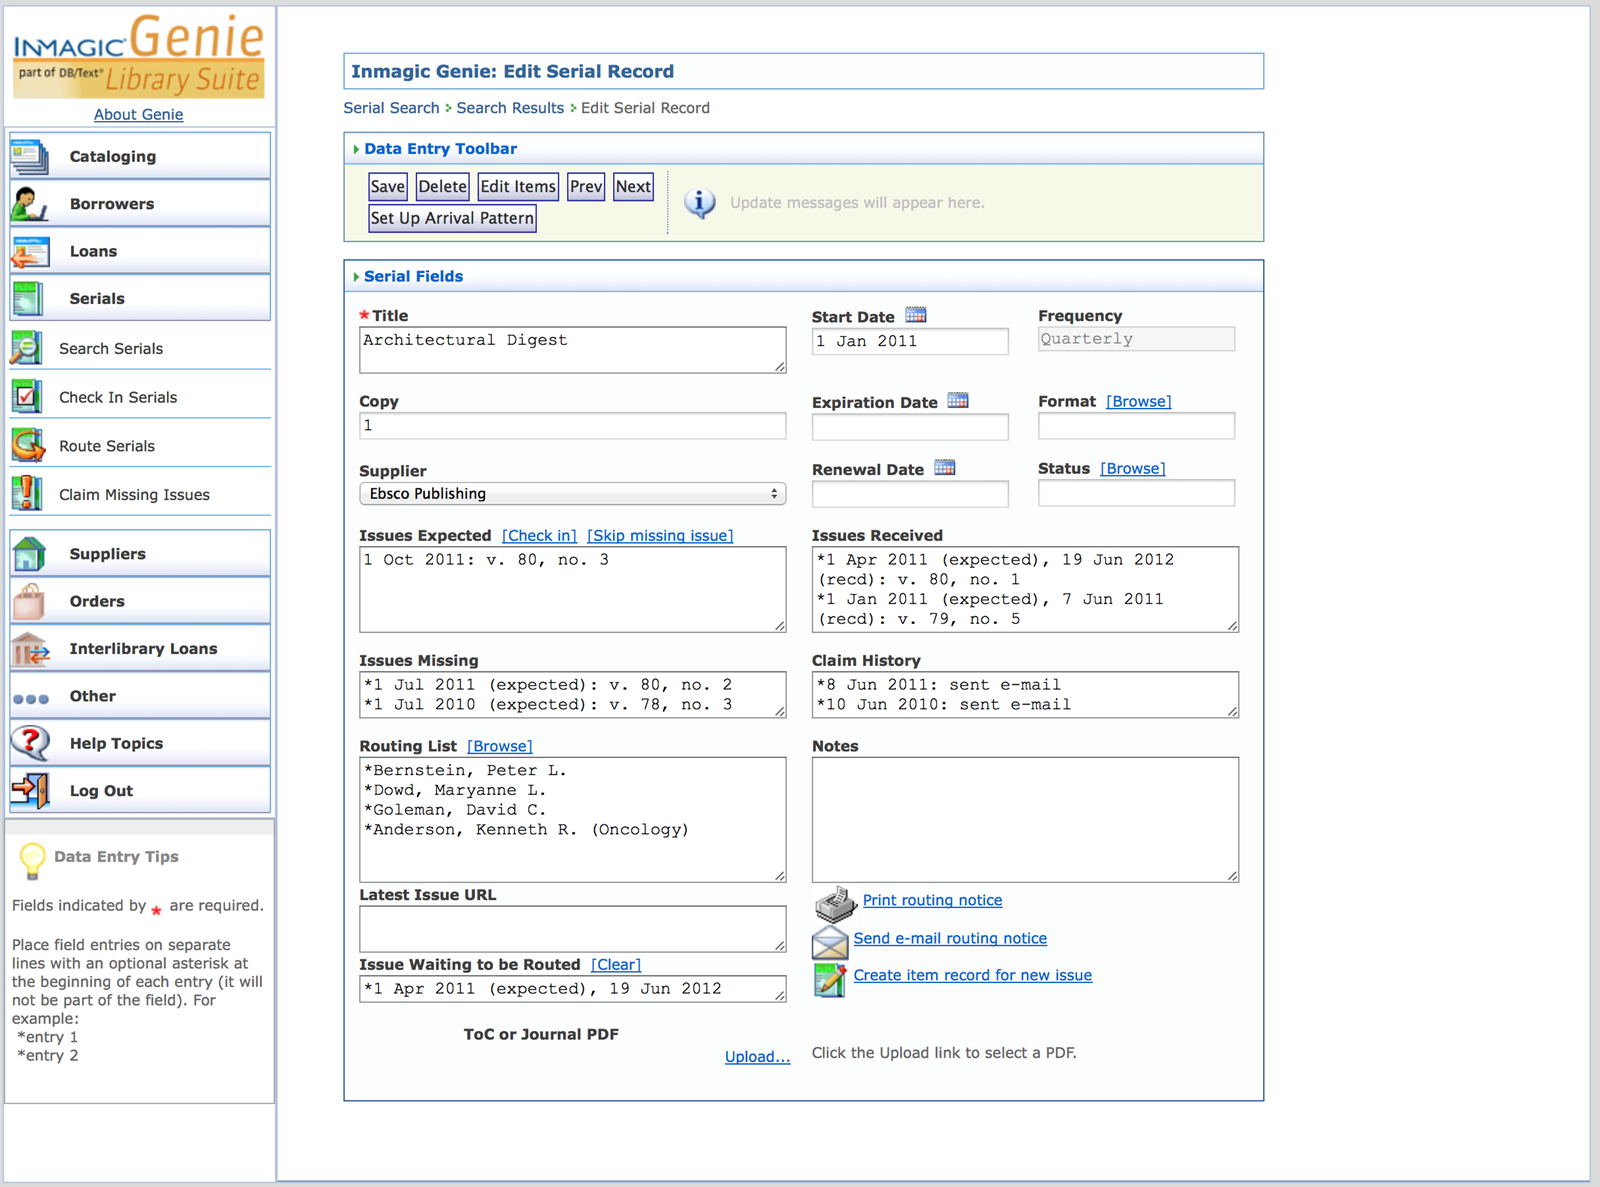Image resolution: width=1600 pixels, height=1187 pixels.
Task: Click the Search Serials magnifier icon
Action: click(x=26, y=348)
